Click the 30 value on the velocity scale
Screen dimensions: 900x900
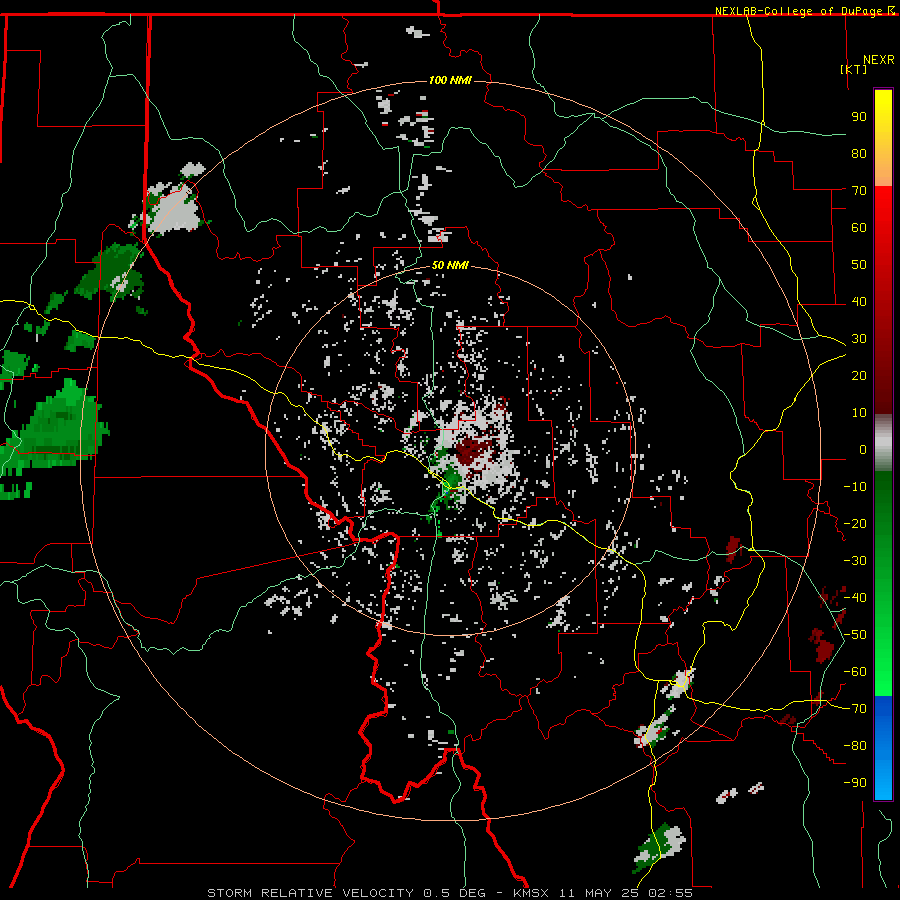coord(859,339)
